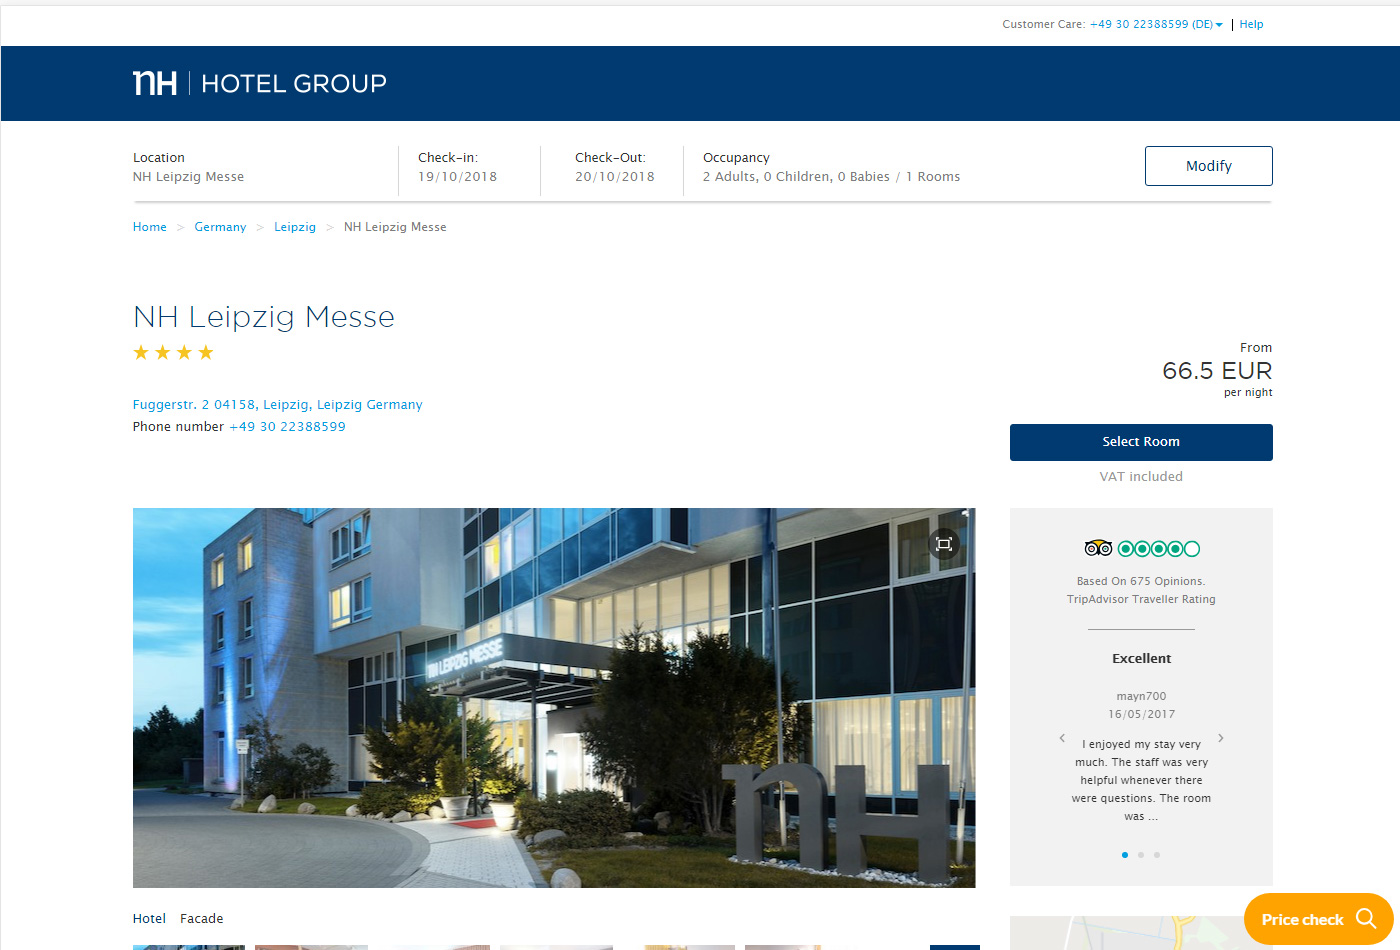Click the four-star hotel rating
The height and width of the screenshot is (950, 1400).
click(x=174, y=352)
